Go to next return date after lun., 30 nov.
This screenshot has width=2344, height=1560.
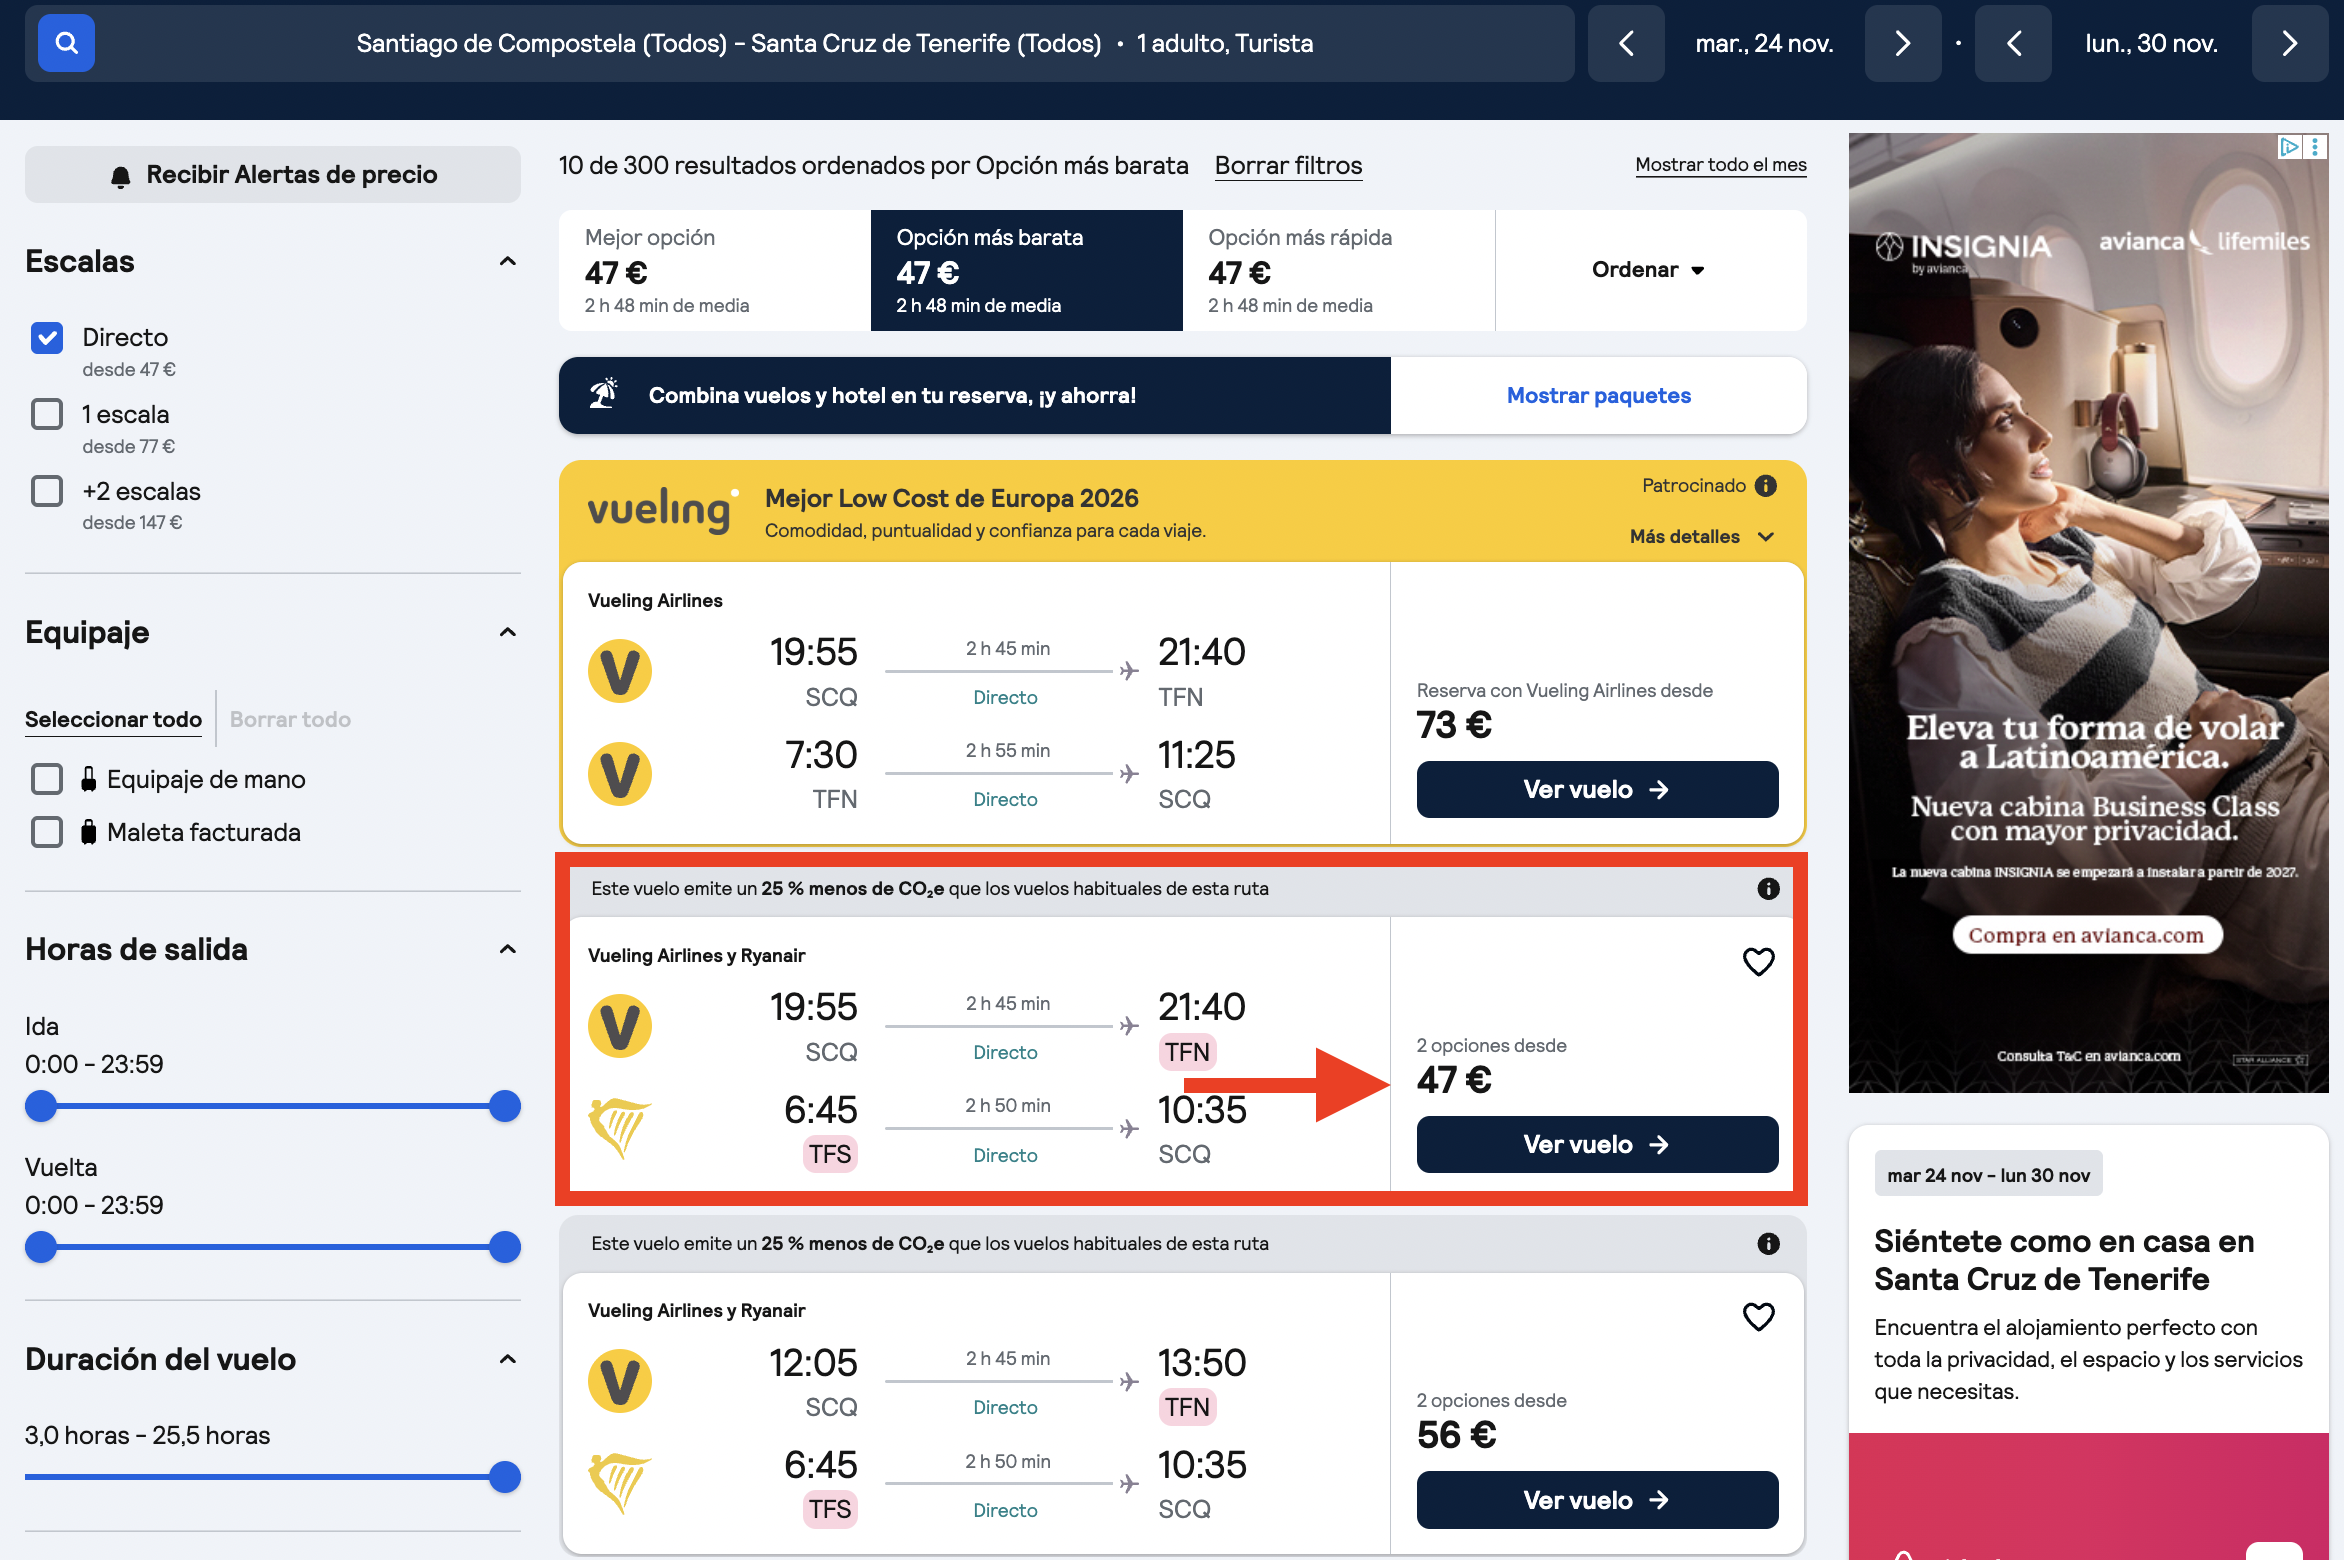click(x=2289, y=43)
